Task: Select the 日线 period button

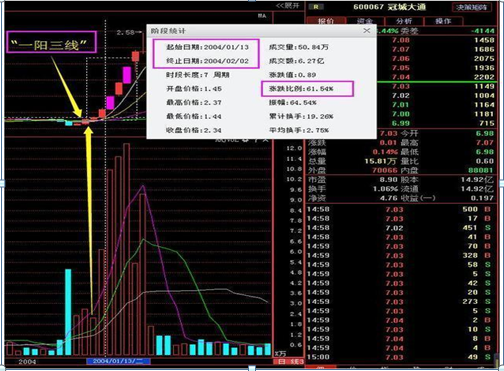Action: (x=289, y=361)
